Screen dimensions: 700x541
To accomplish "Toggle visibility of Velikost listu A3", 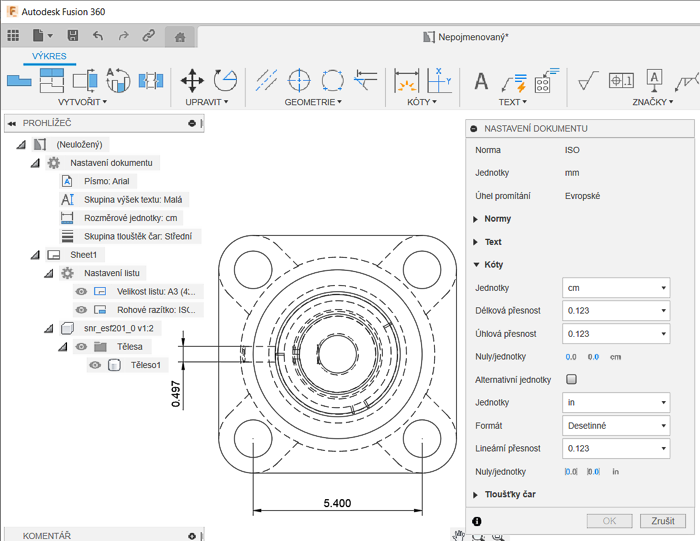I will click(81, 291).
